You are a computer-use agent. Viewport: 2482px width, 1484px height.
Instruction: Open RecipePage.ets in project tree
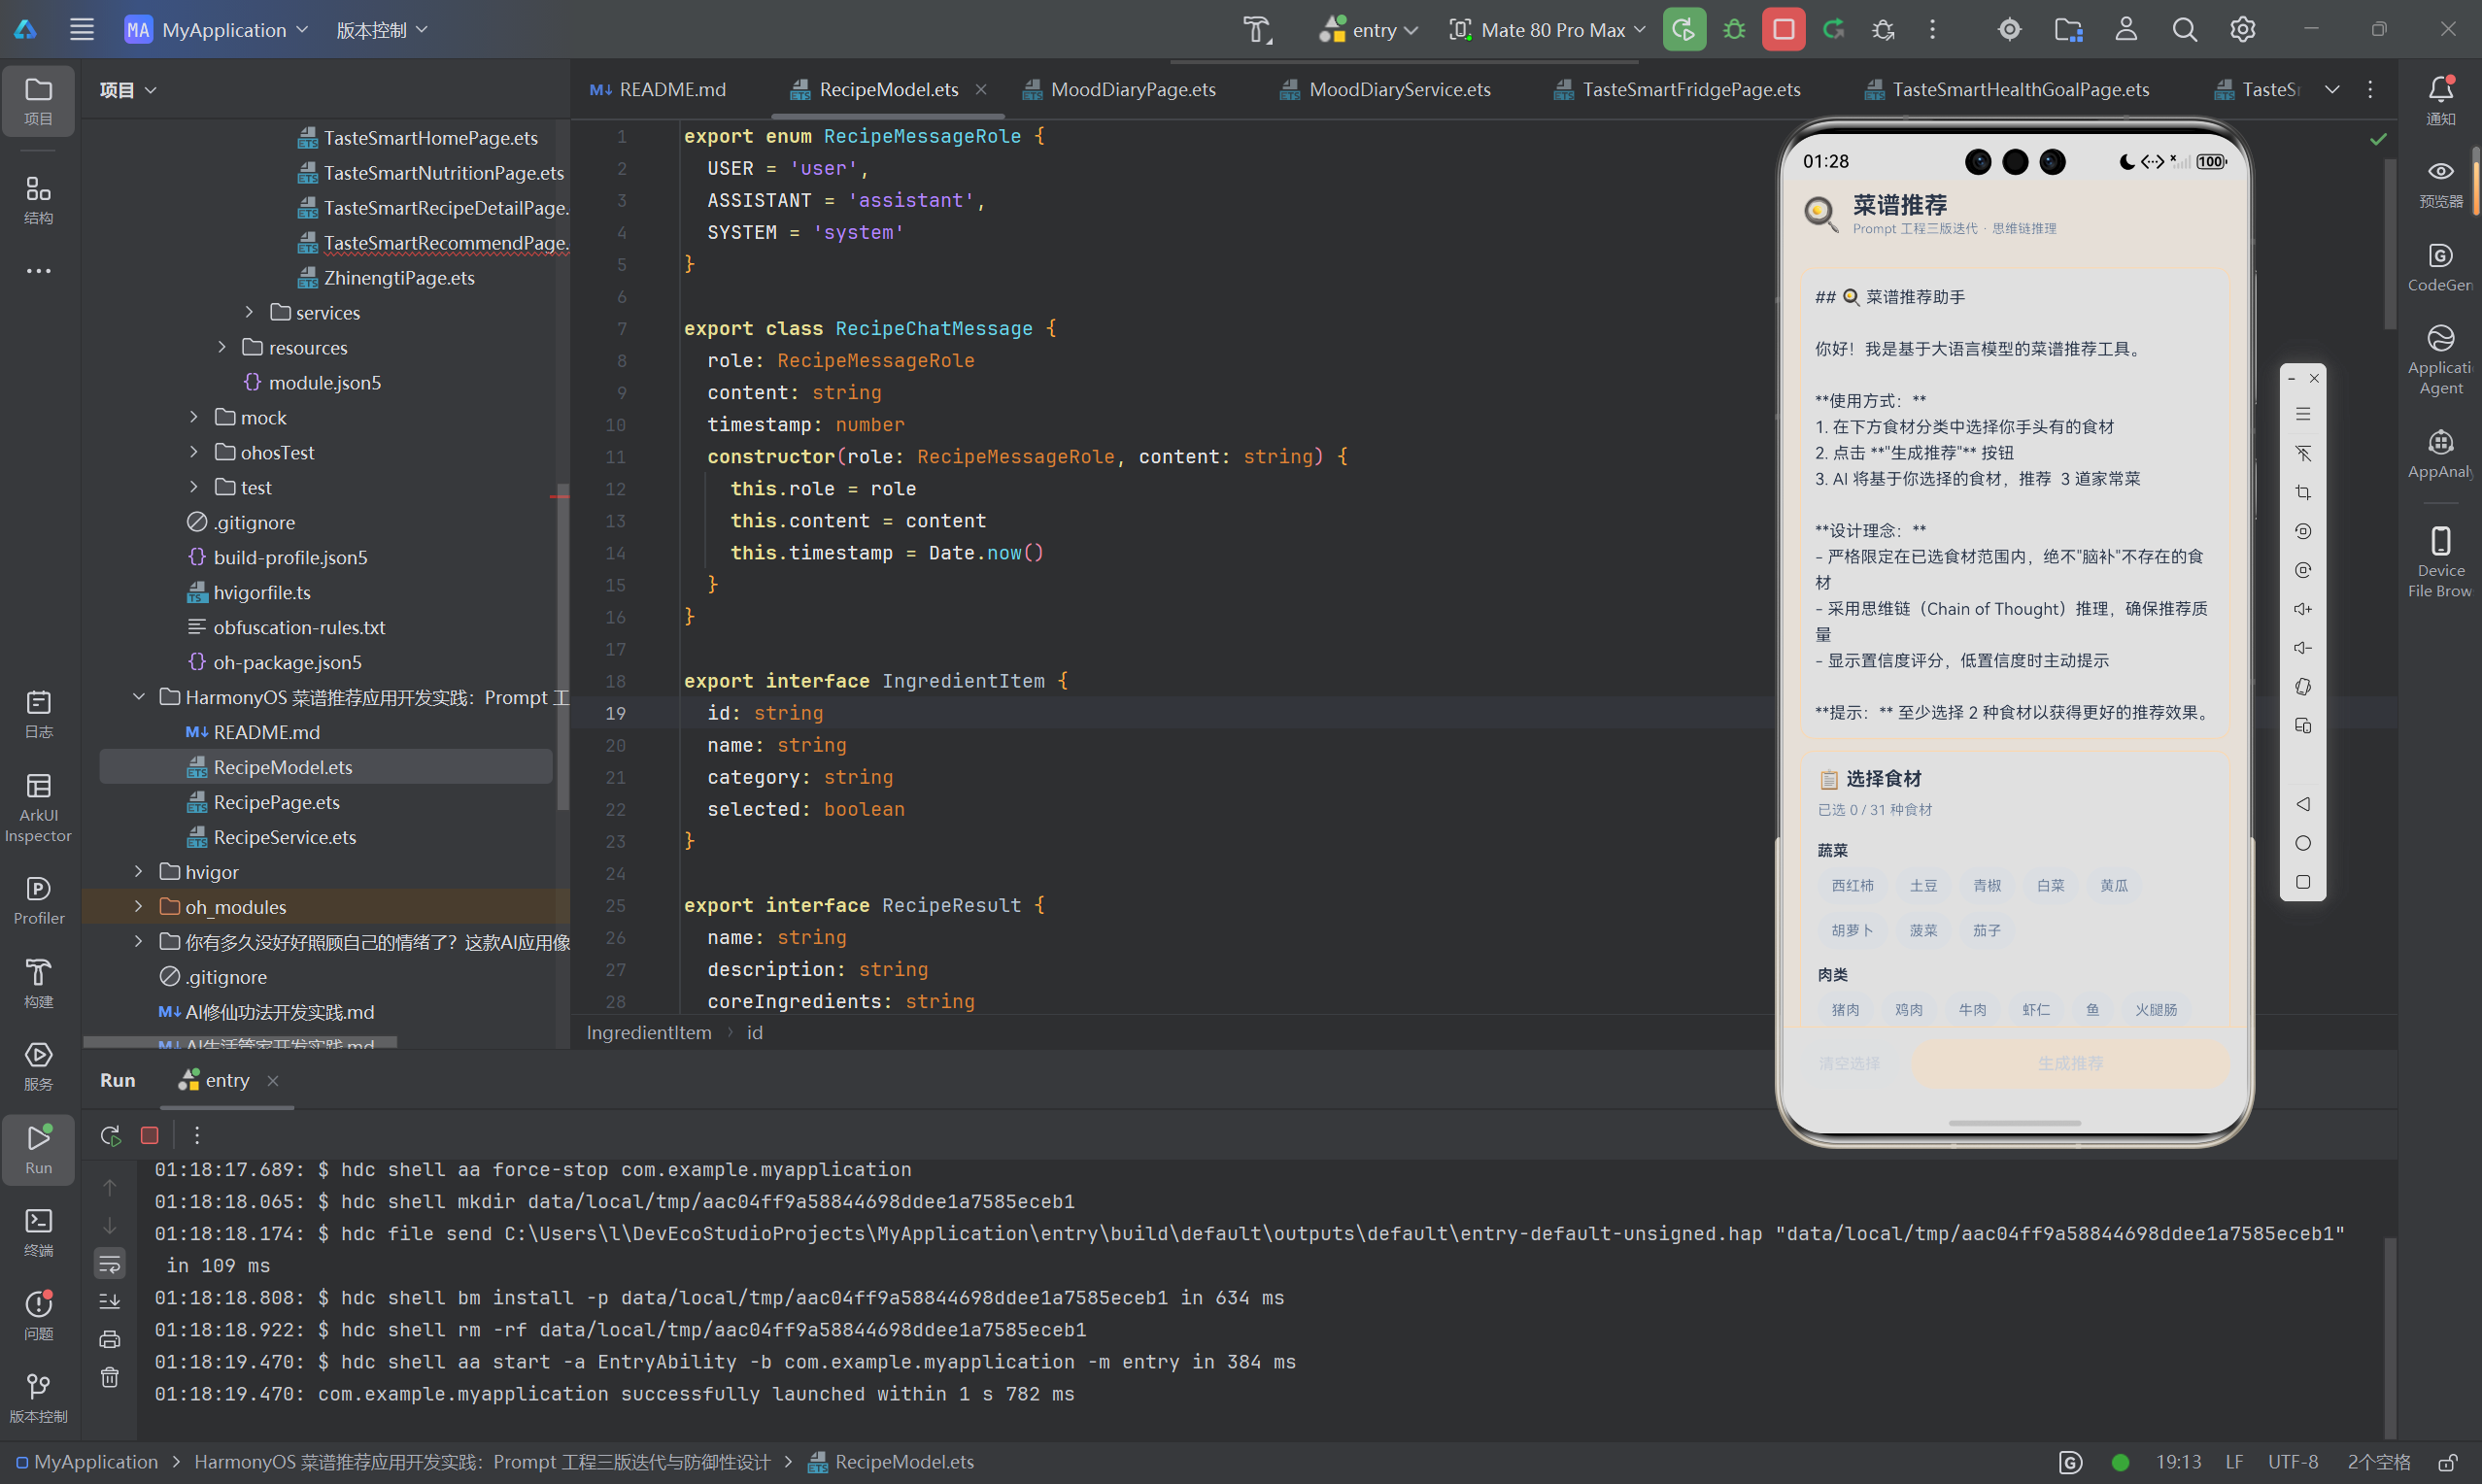(277, 802)
